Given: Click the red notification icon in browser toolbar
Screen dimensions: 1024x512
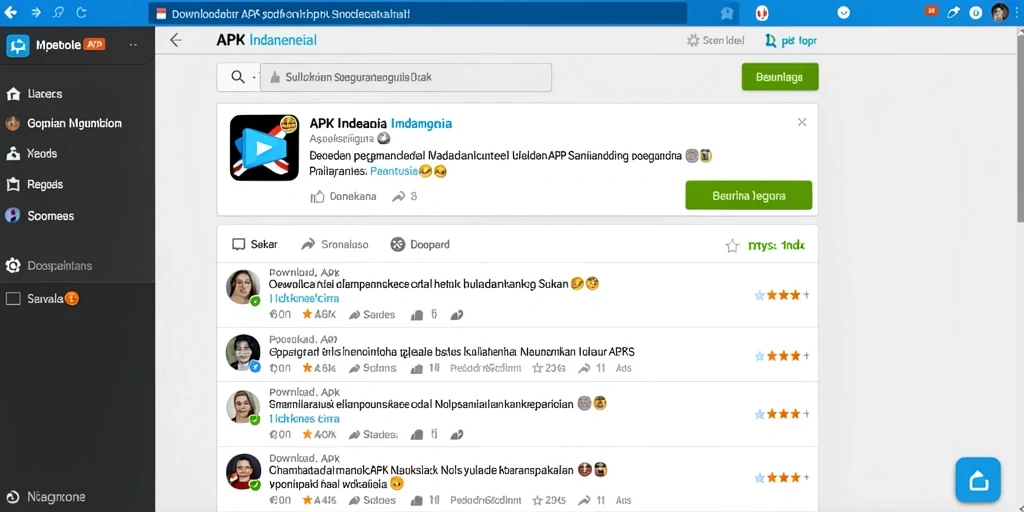Looking at the screenshot, I should 931,12.
